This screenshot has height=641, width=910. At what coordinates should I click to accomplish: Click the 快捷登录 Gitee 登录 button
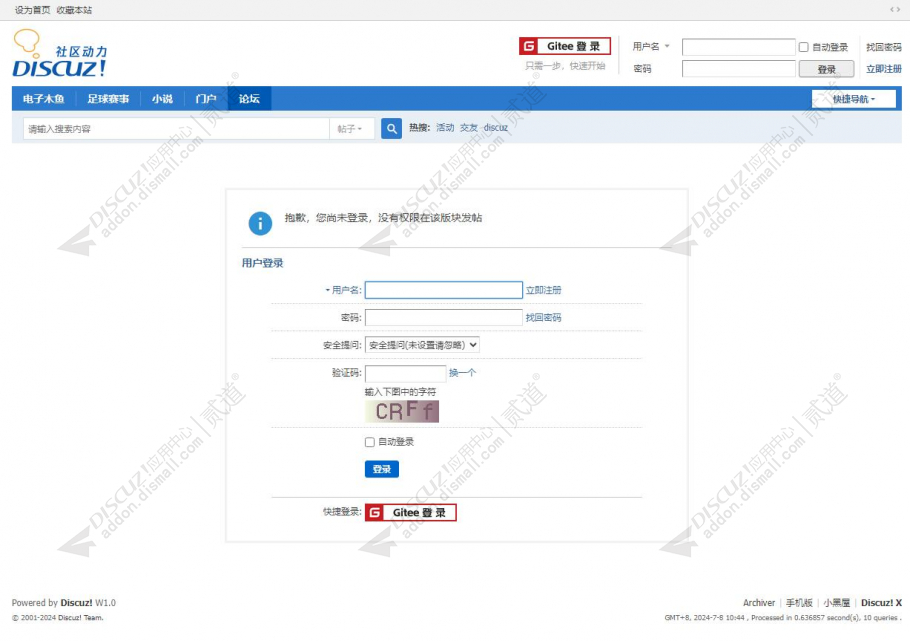[410, 512]
